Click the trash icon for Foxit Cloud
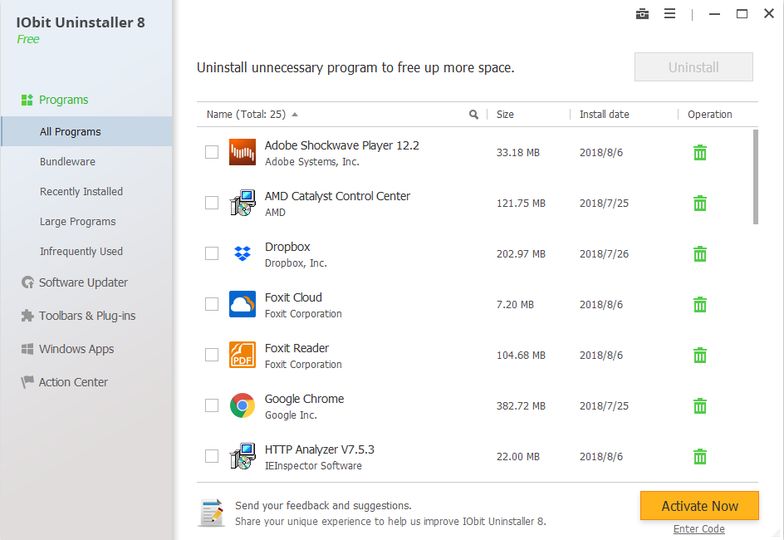 700,304
